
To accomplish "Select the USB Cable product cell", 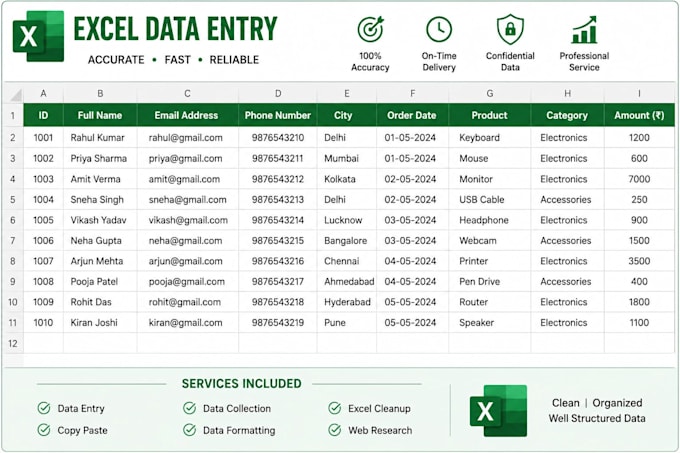I will pyautogui.click(x=490, y=200).
